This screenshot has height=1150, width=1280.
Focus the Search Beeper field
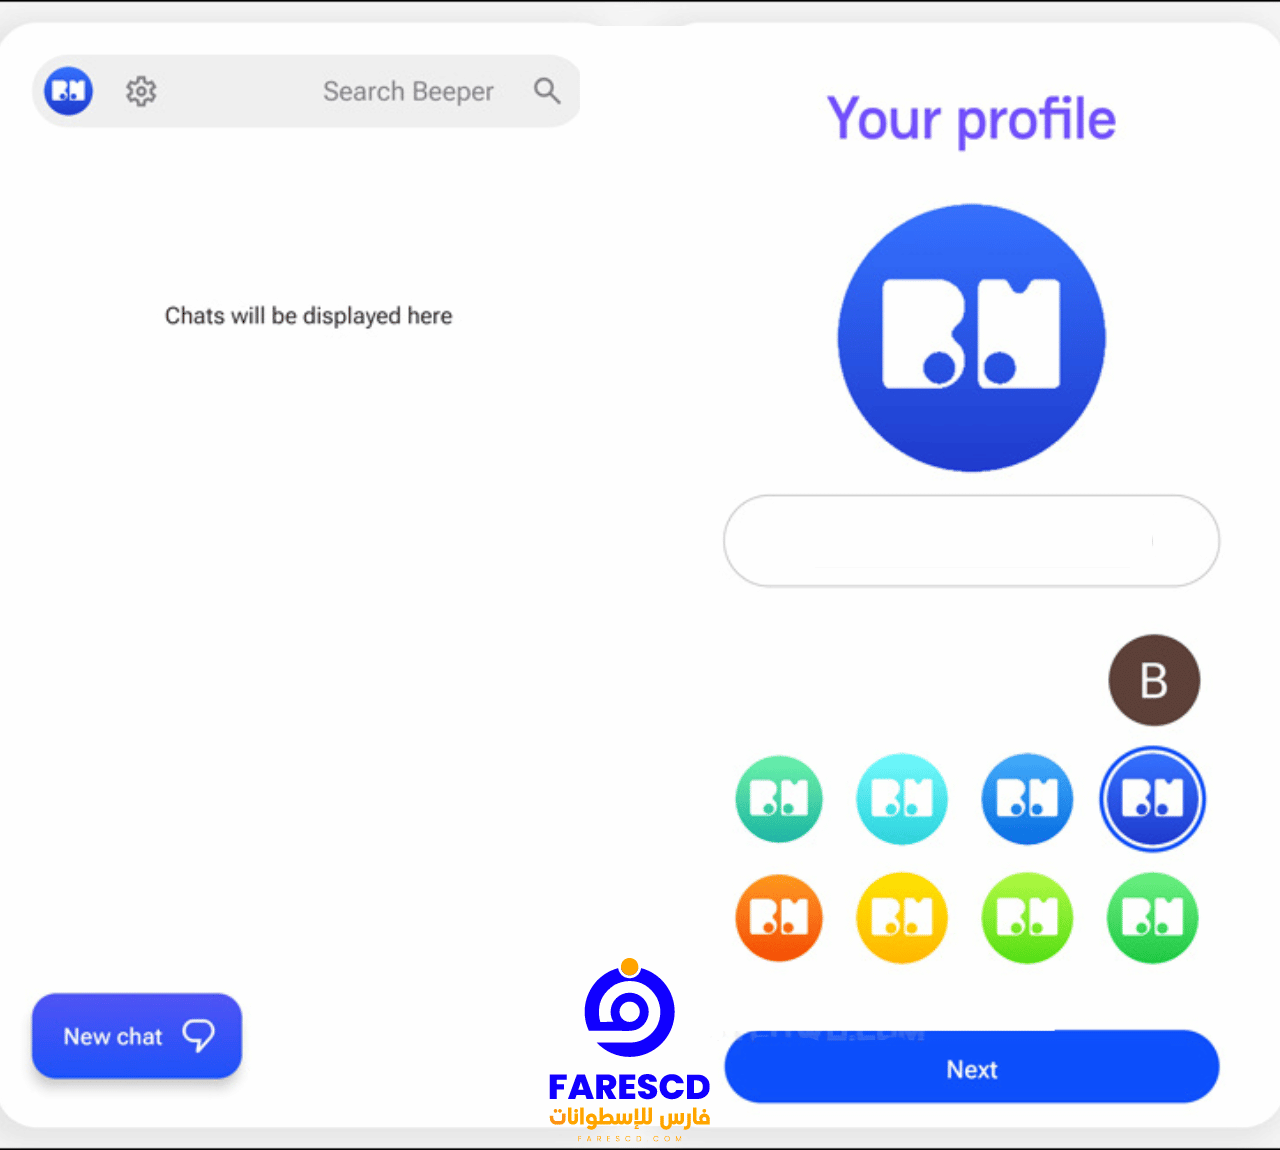coord(306,91)
